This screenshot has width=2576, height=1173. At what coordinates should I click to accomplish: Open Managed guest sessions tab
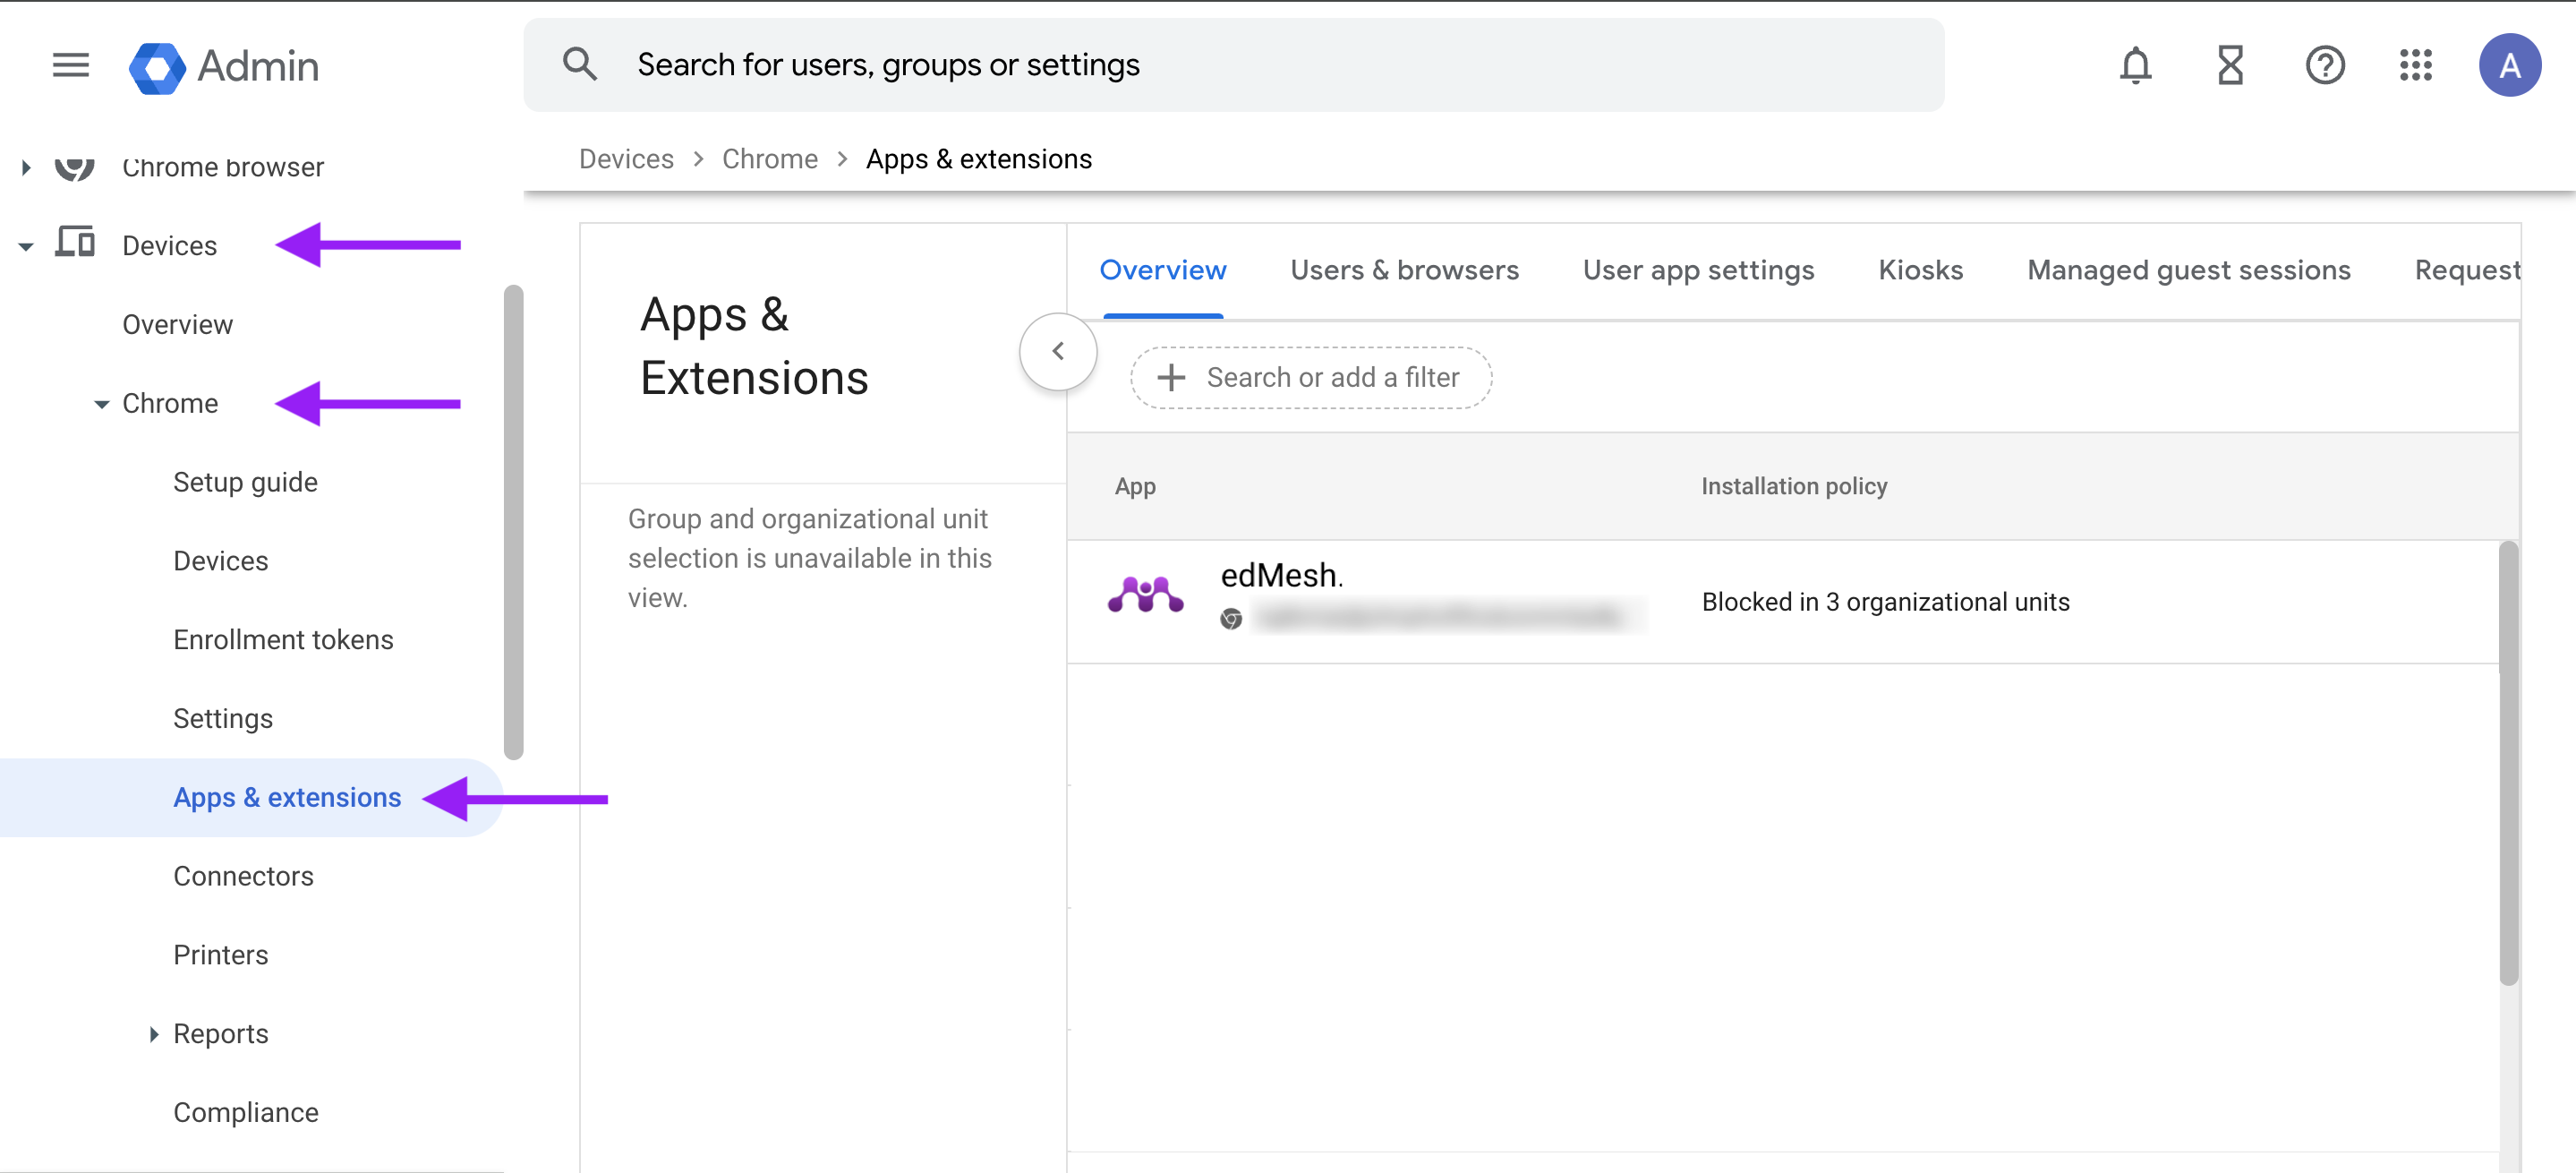pyautogui.click(x=2188, y=270)
